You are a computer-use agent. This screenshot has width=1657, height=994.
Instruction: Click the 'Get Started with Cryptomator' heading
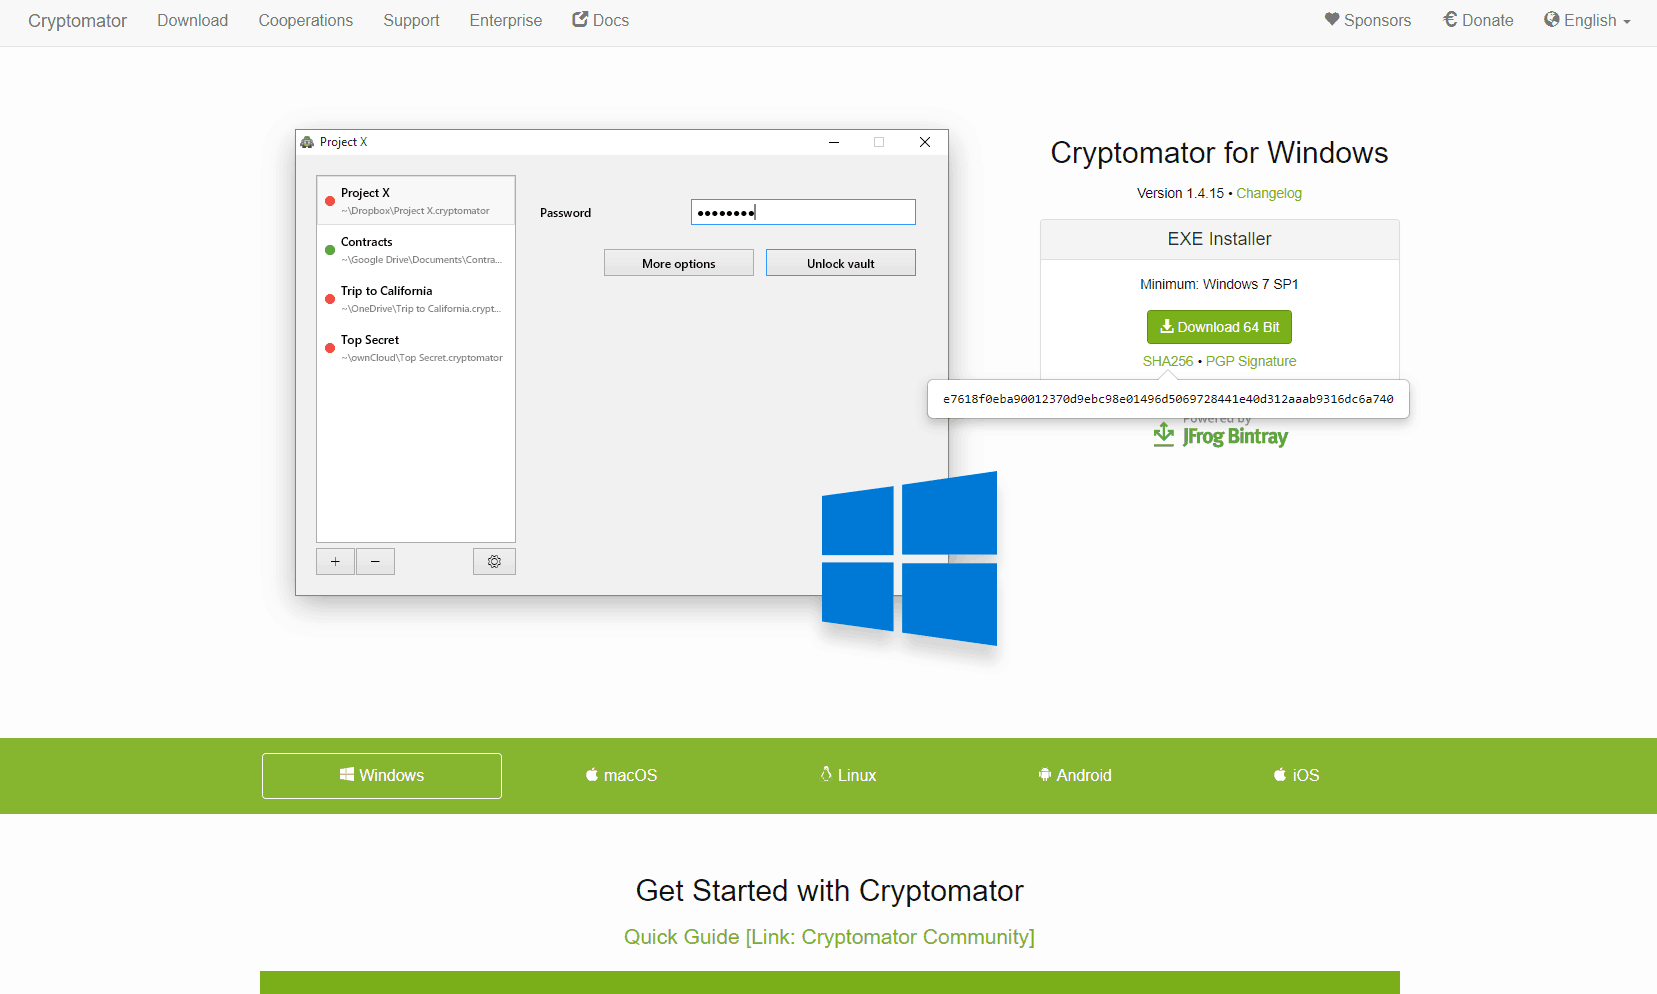[829, 891]
